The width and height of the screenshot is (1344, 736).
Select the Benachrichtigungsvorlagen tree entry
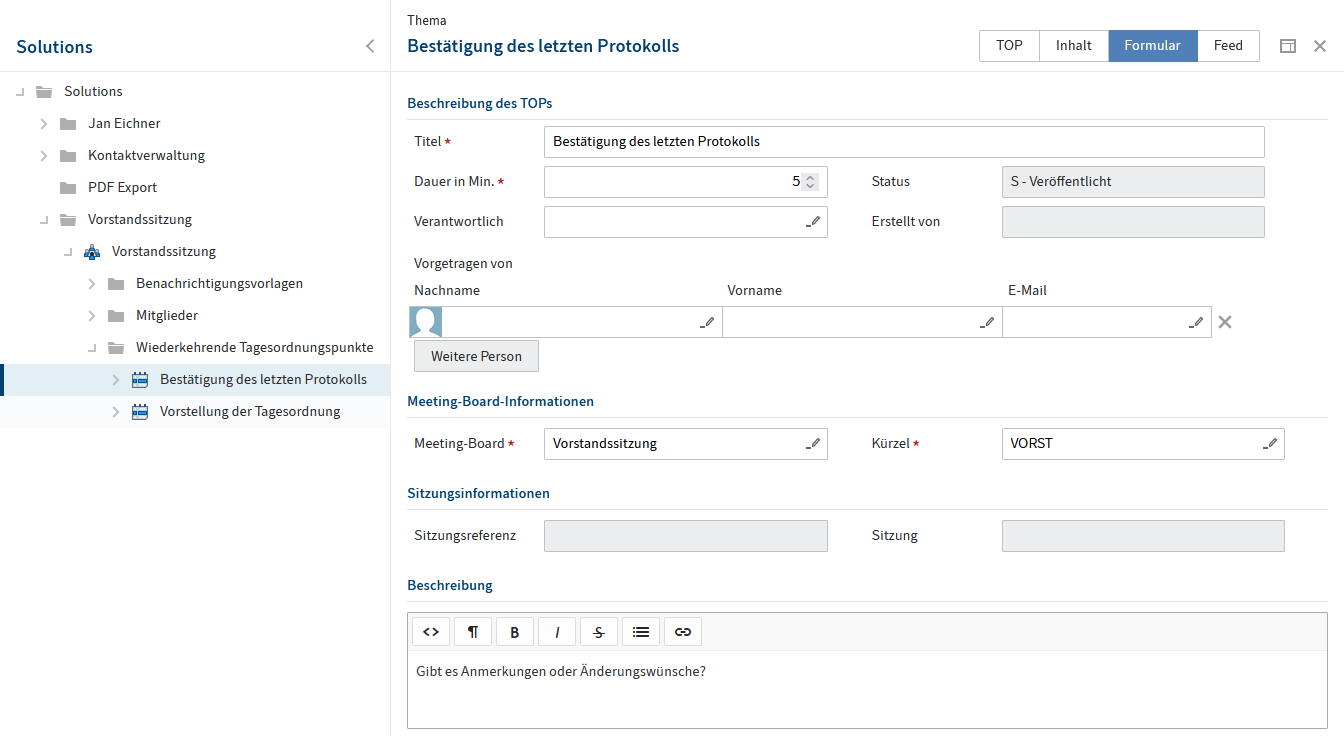(219, 284)
